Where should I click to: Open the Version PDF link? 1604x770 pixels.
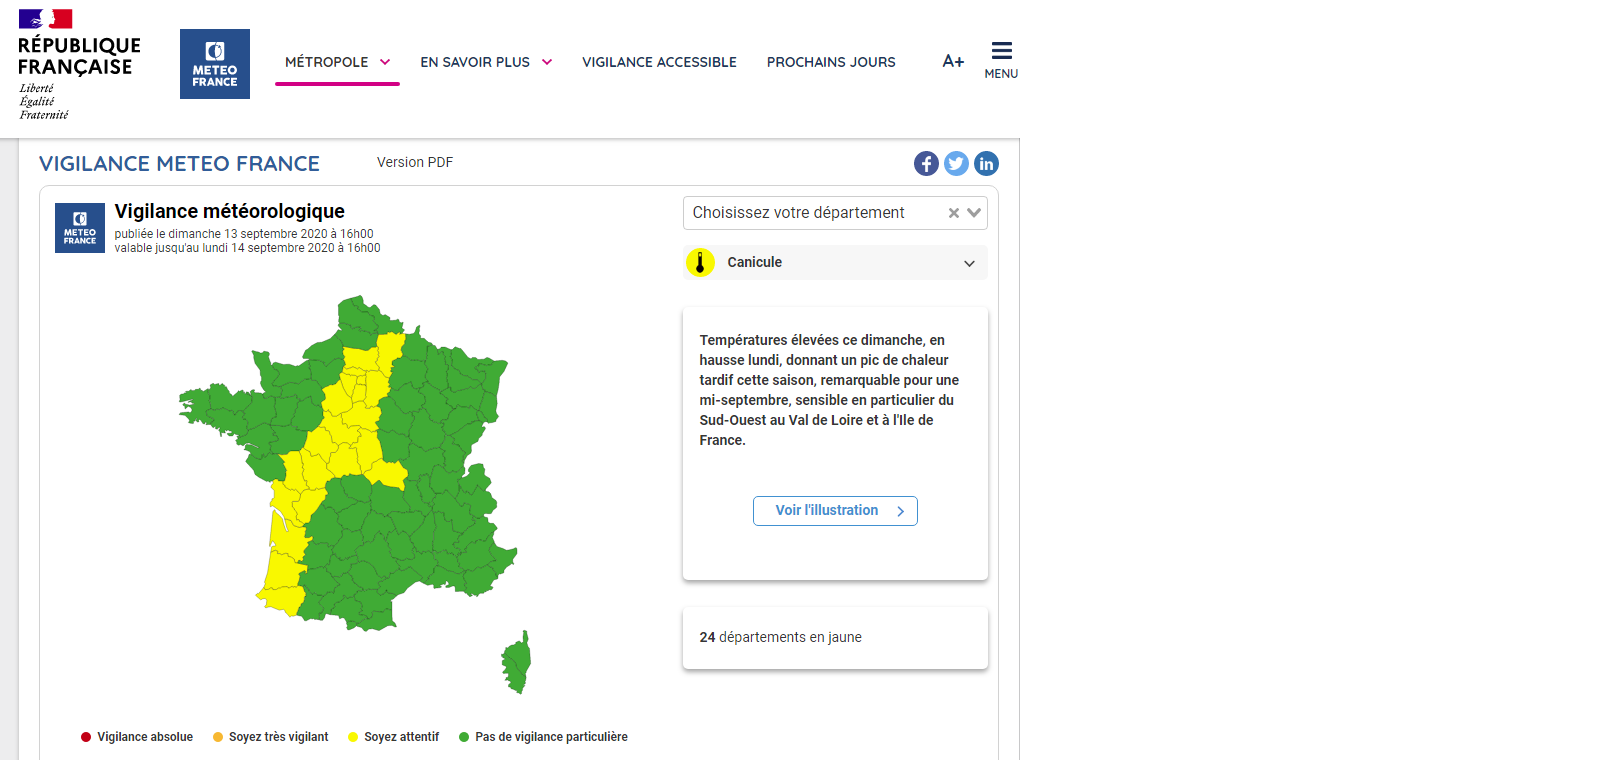click(x=415, y=162)
